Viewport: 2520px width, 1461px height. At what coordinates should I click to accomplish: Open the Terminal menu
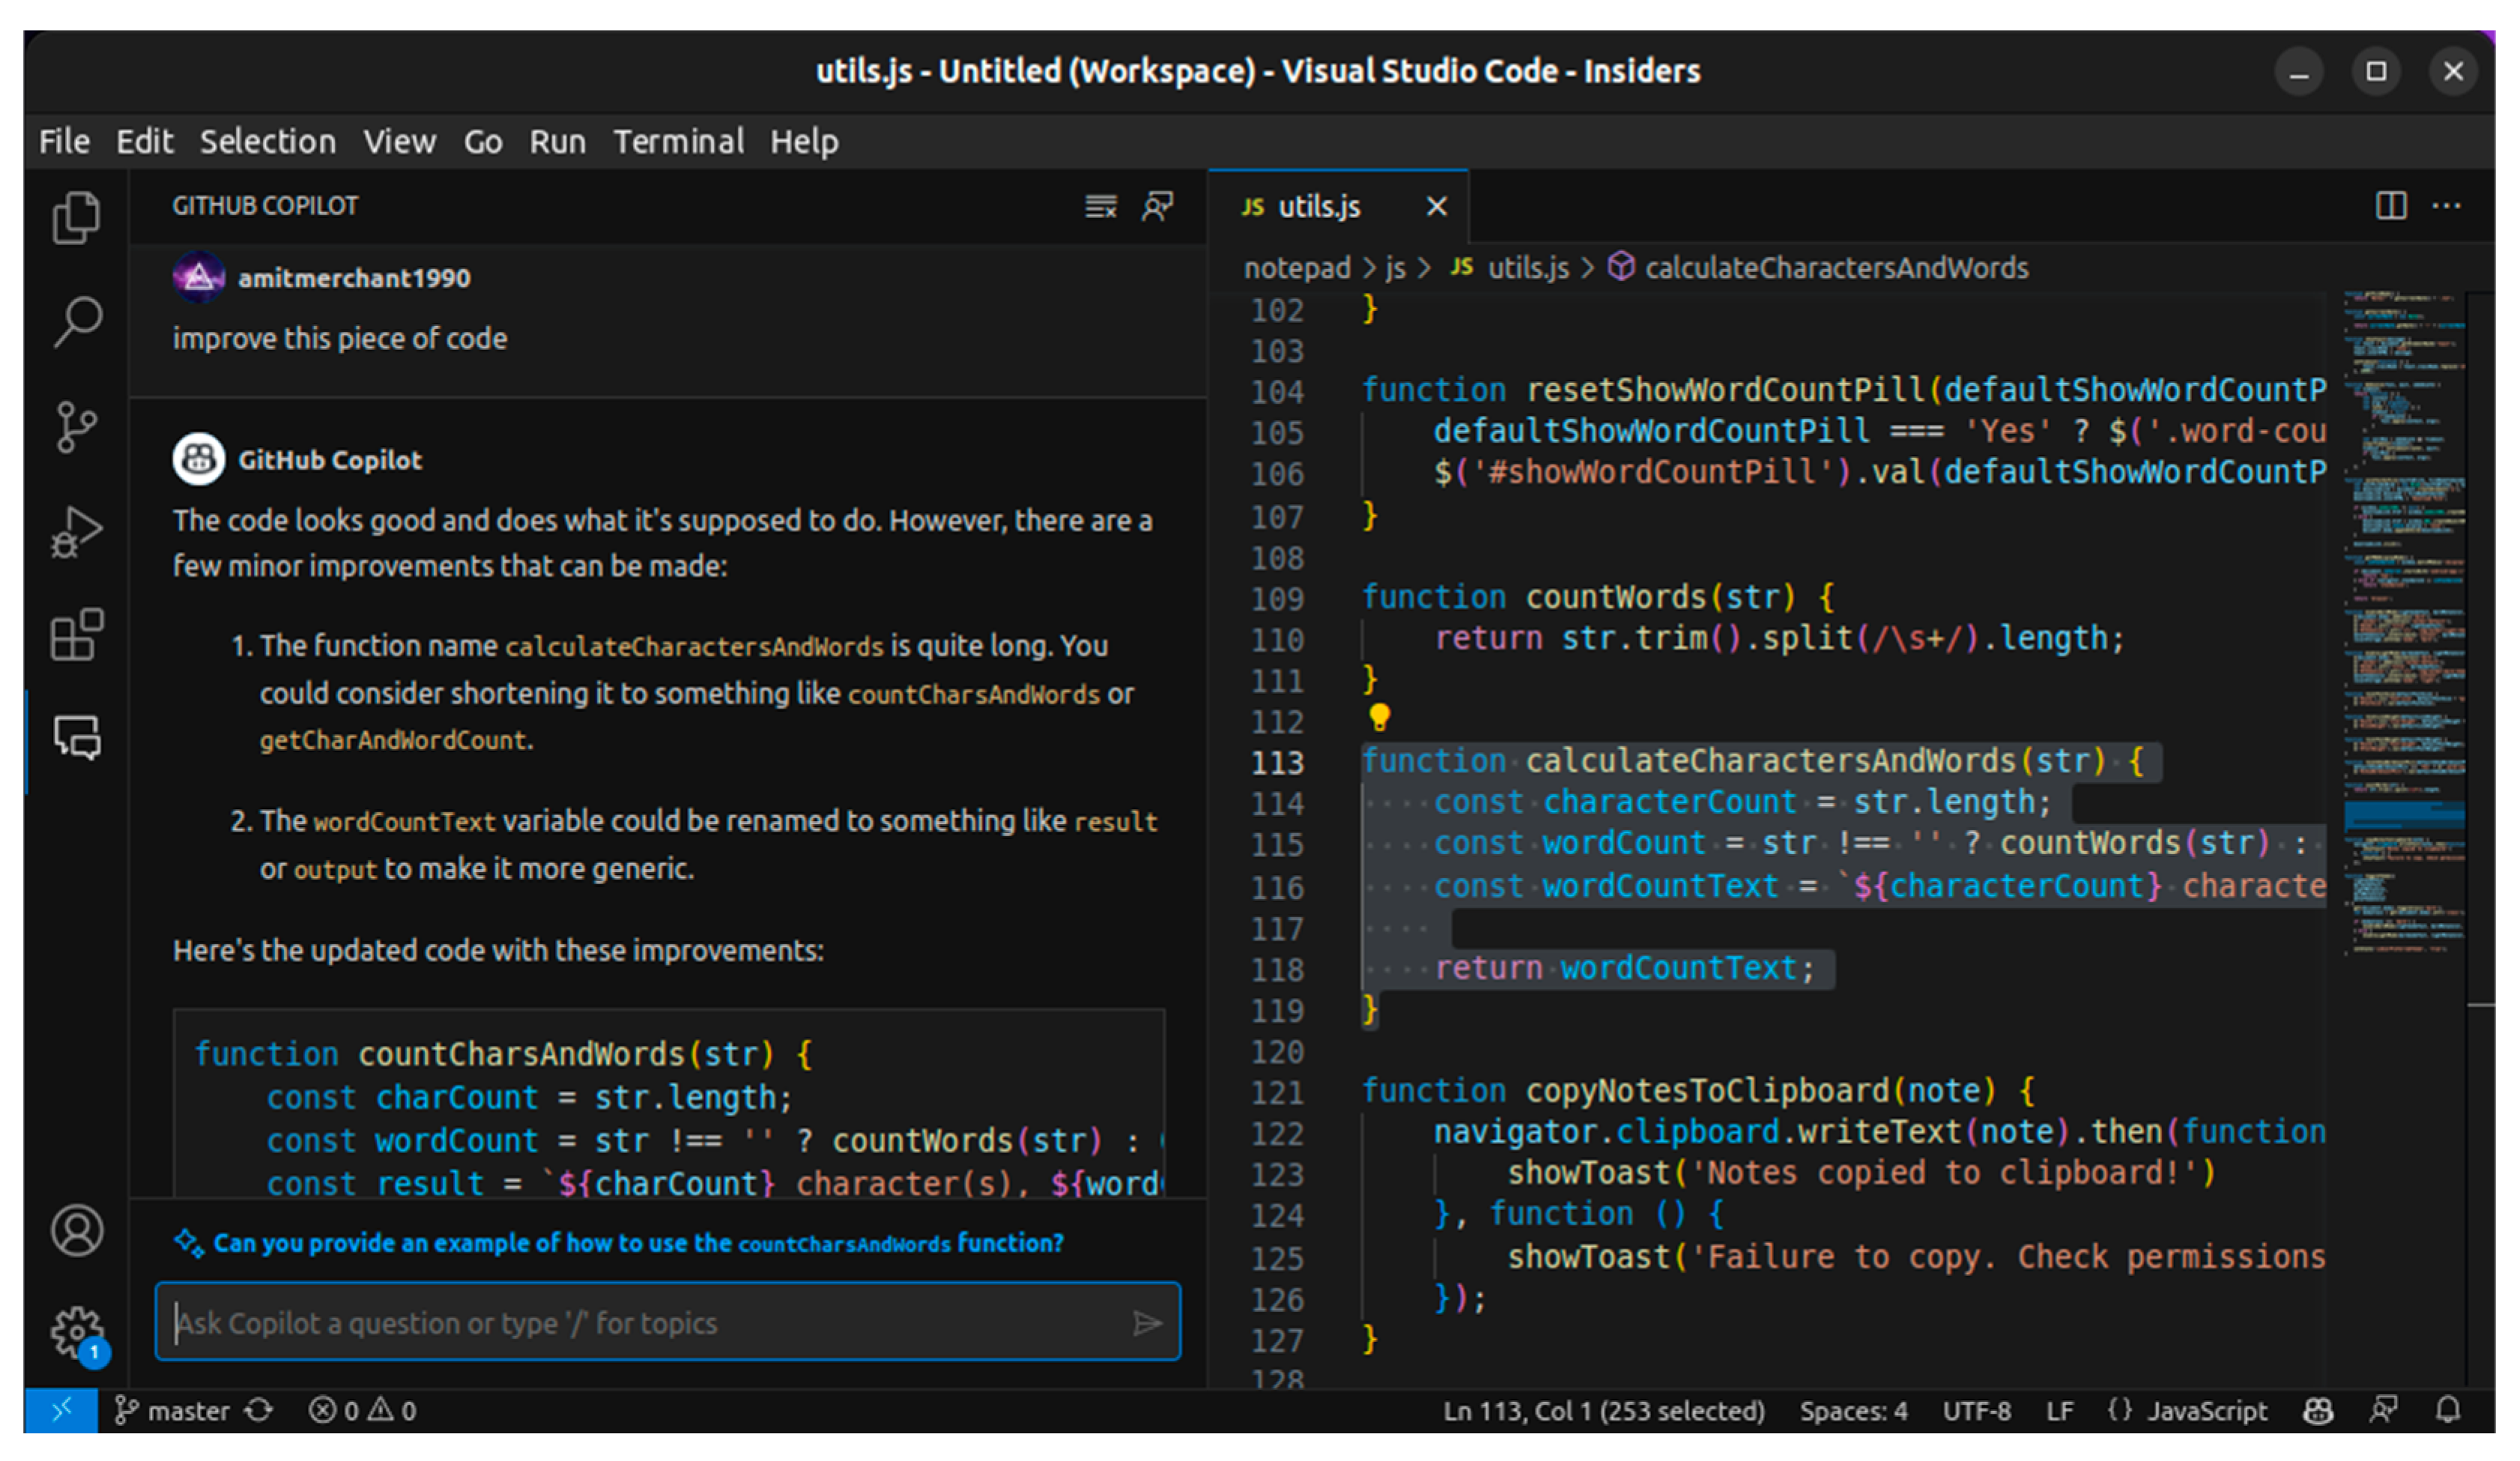(x=678, y=142)
